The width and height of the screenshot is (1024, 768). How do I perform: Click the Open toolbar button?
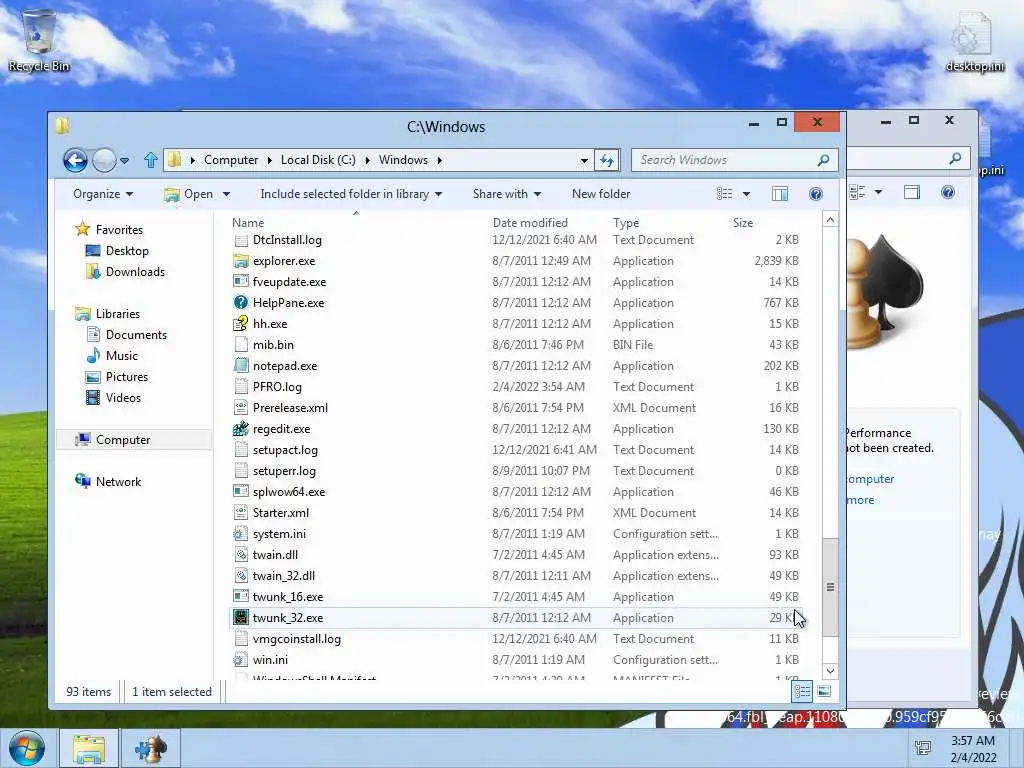click(189, 194)
